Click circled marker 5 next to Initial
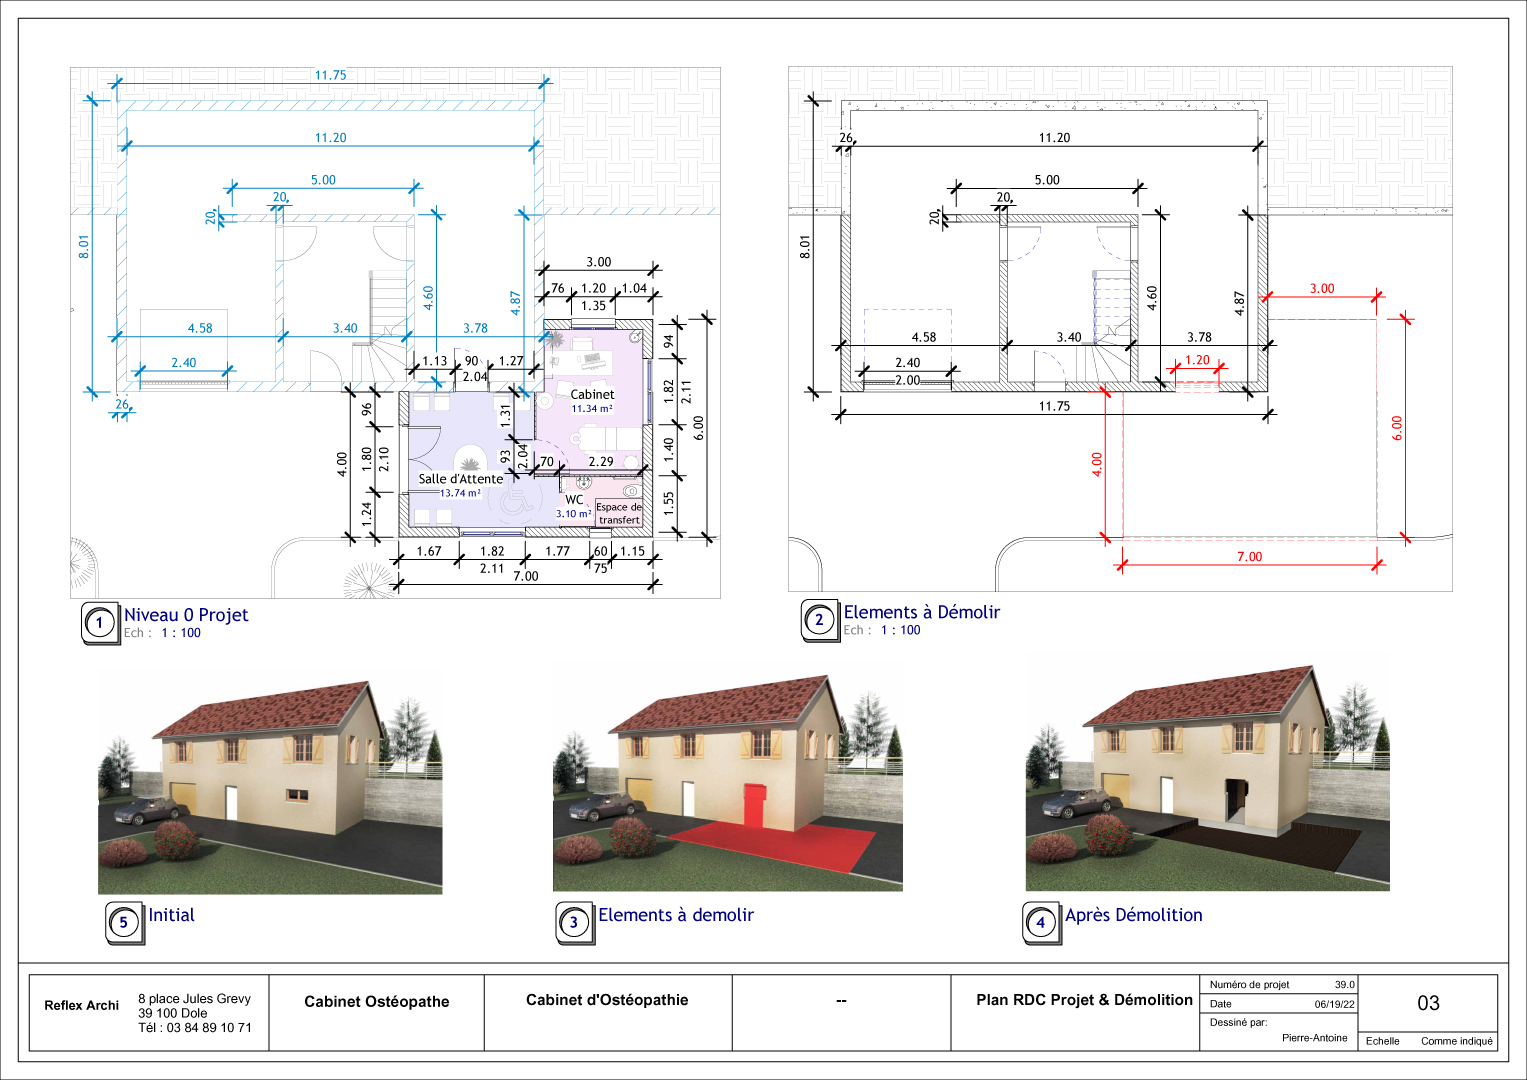 123,923
